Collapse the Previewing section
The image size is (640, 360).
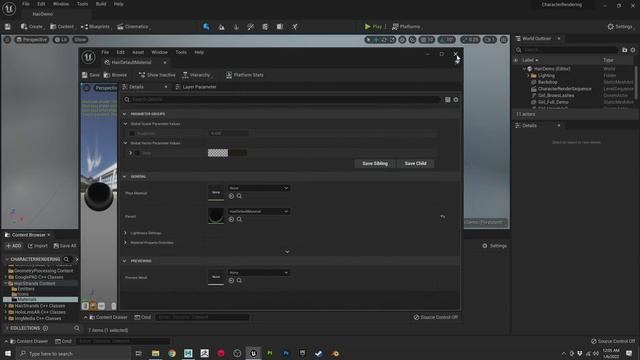pos(124,261)
